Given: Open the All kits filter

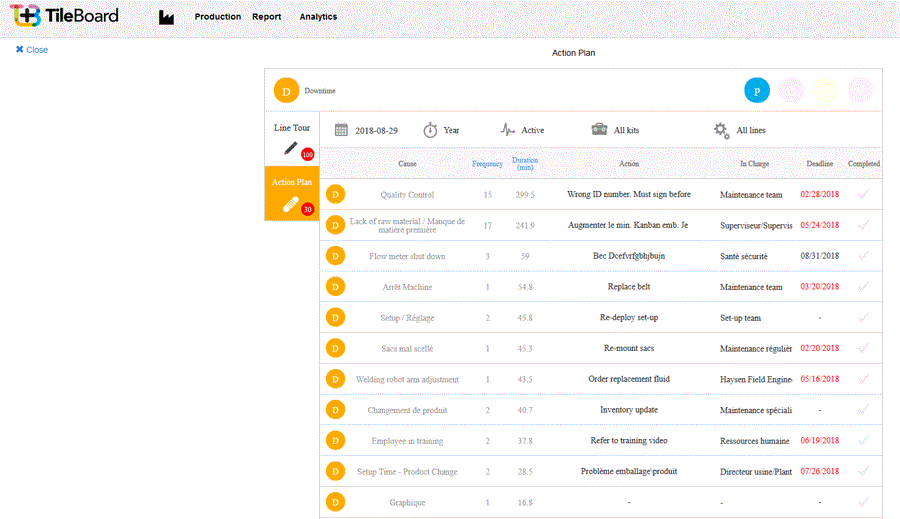Looking at the screenshot, I should coord(626,130).
